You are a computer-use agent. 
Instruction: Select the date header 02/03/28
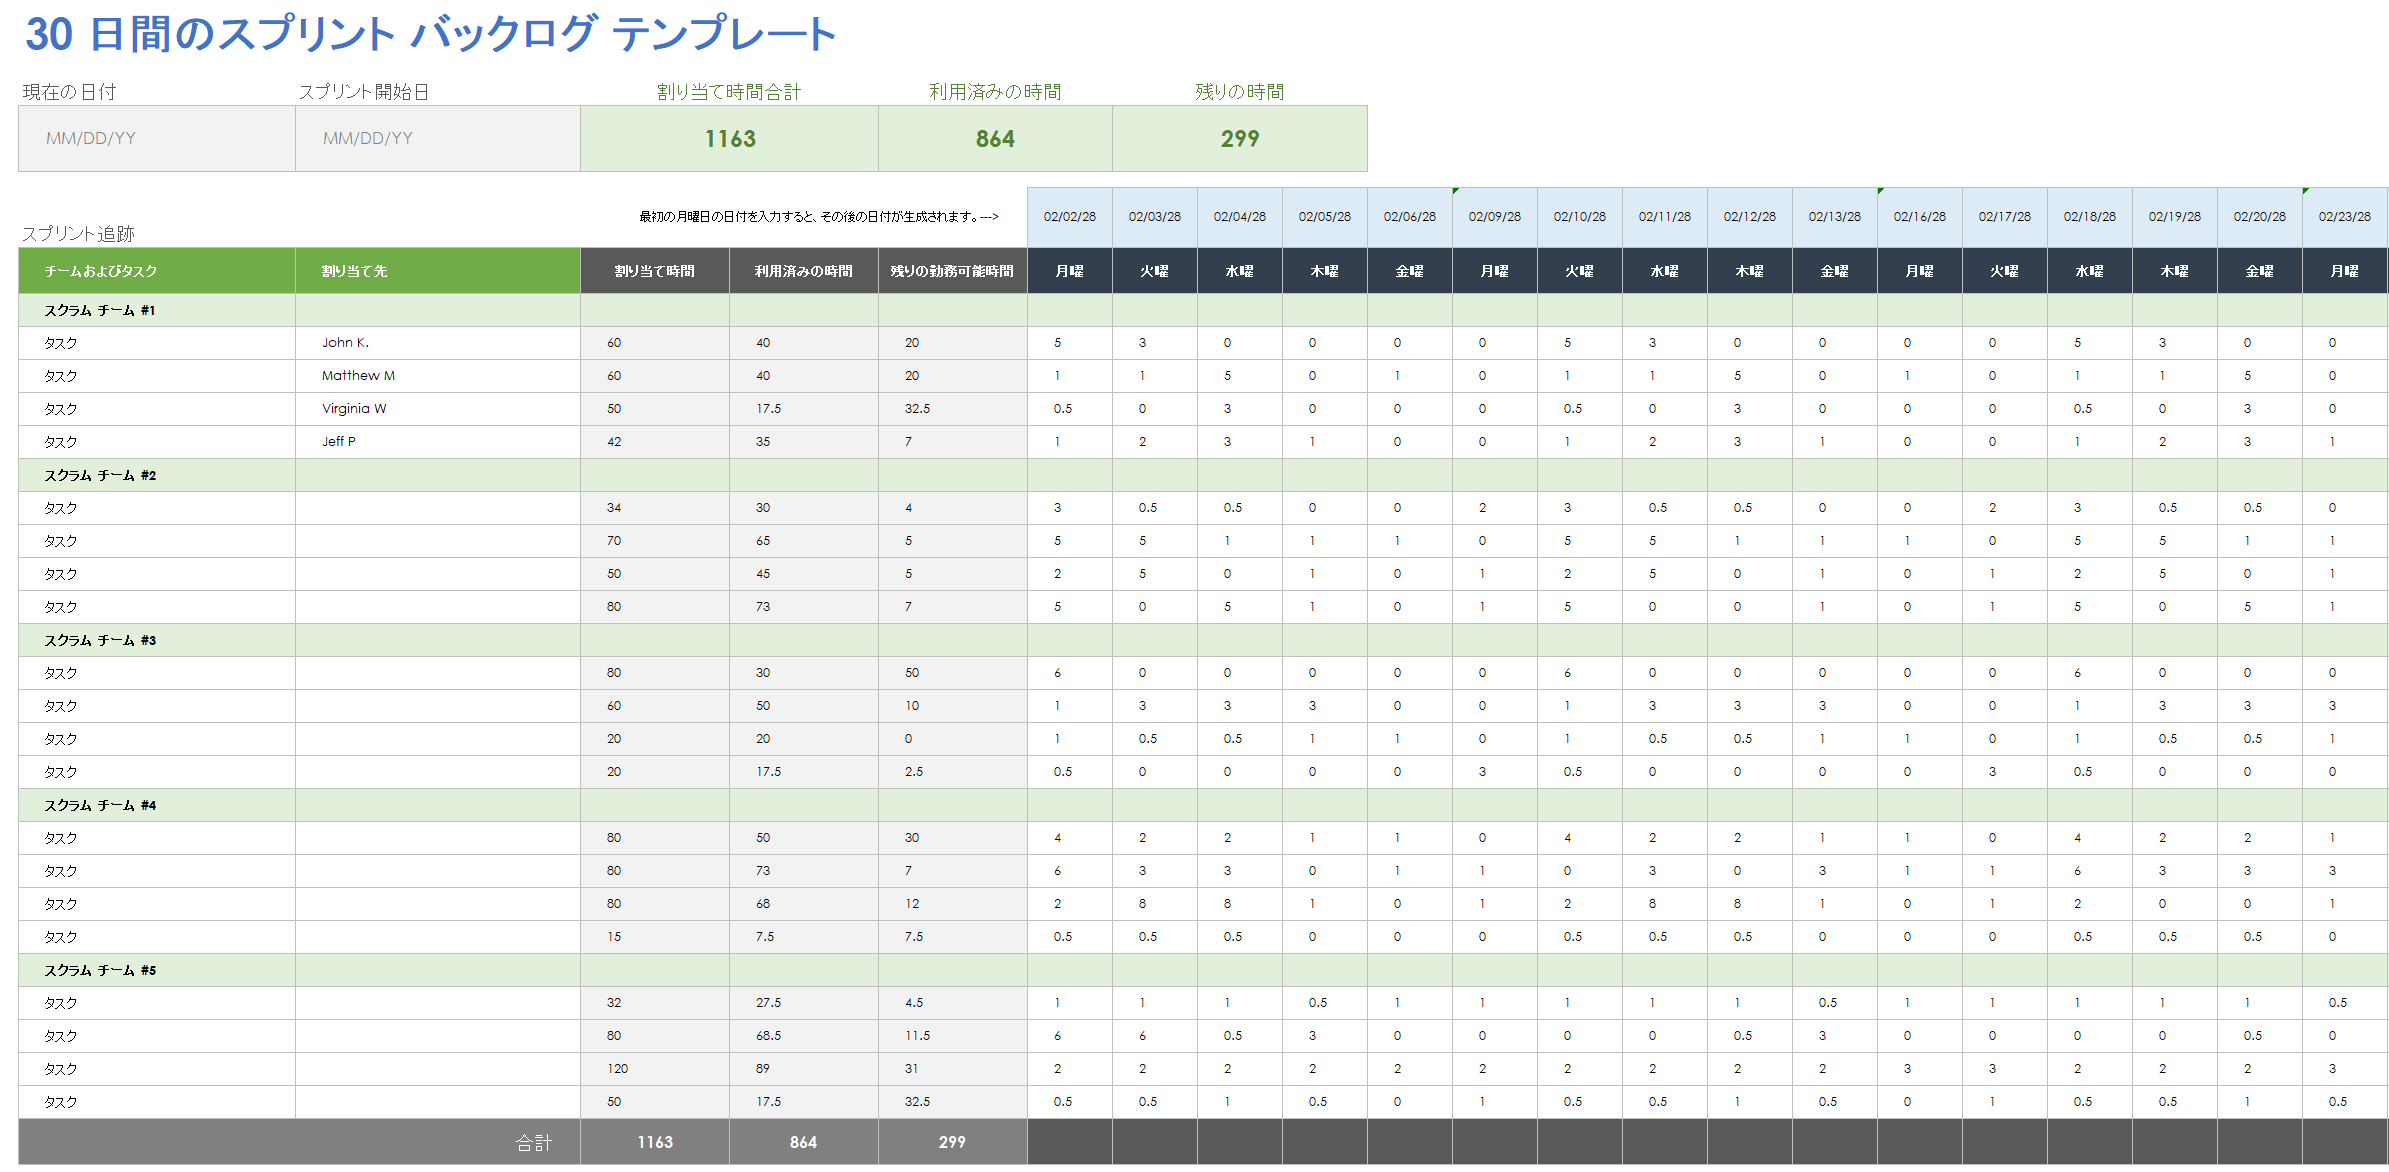(1155, 217)
